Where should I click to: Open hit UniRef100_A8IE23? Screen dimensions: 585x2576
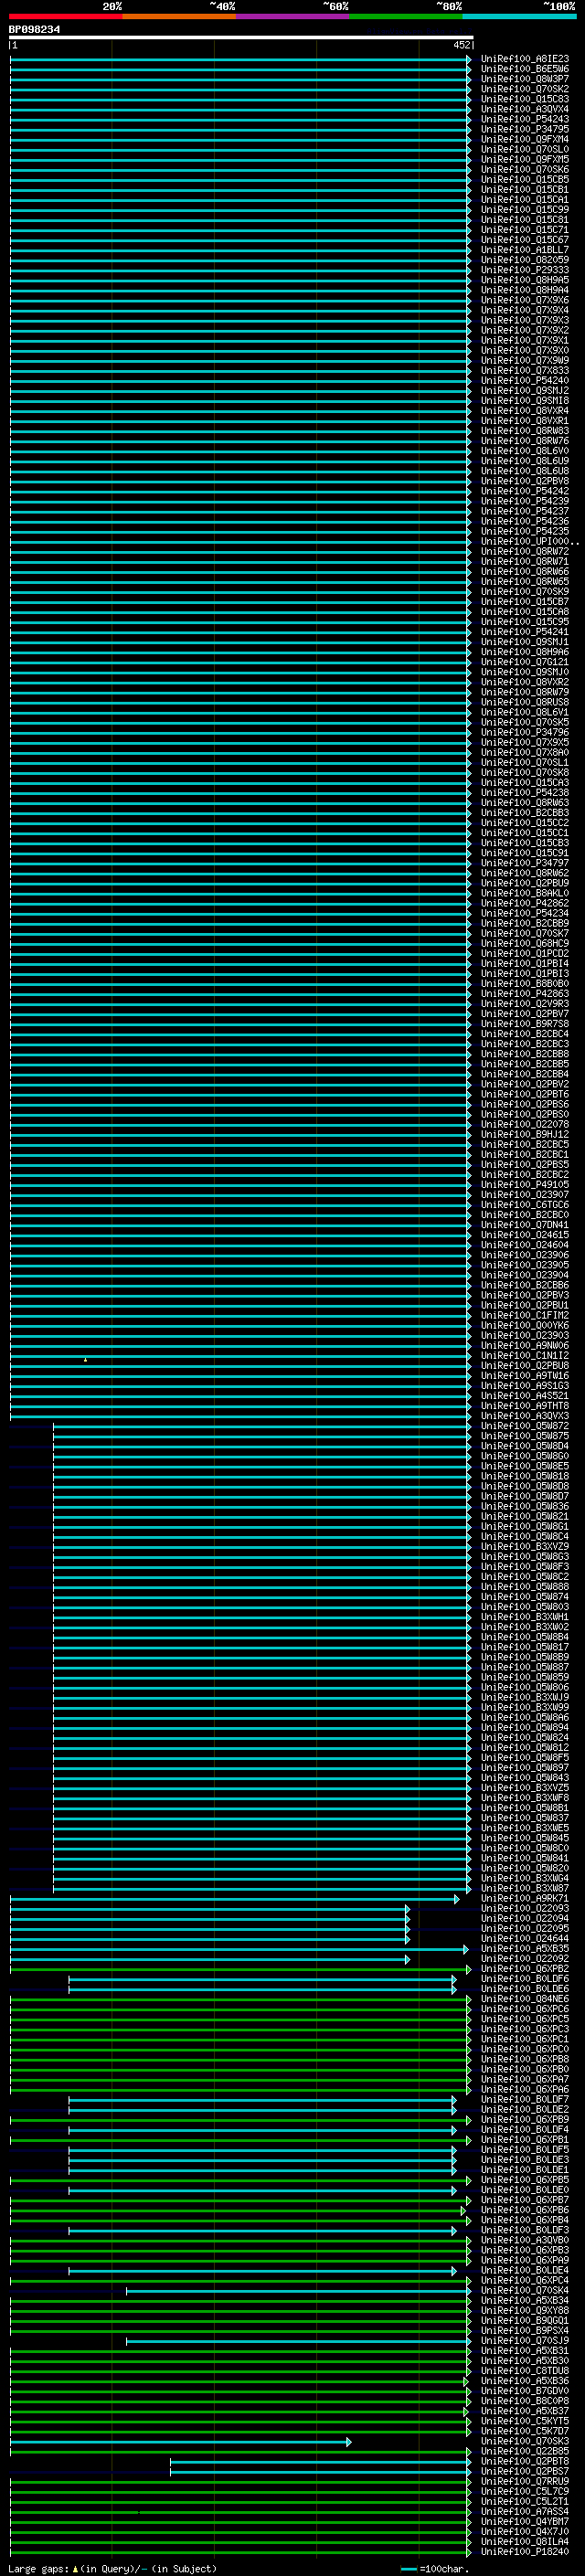point(525,59)
